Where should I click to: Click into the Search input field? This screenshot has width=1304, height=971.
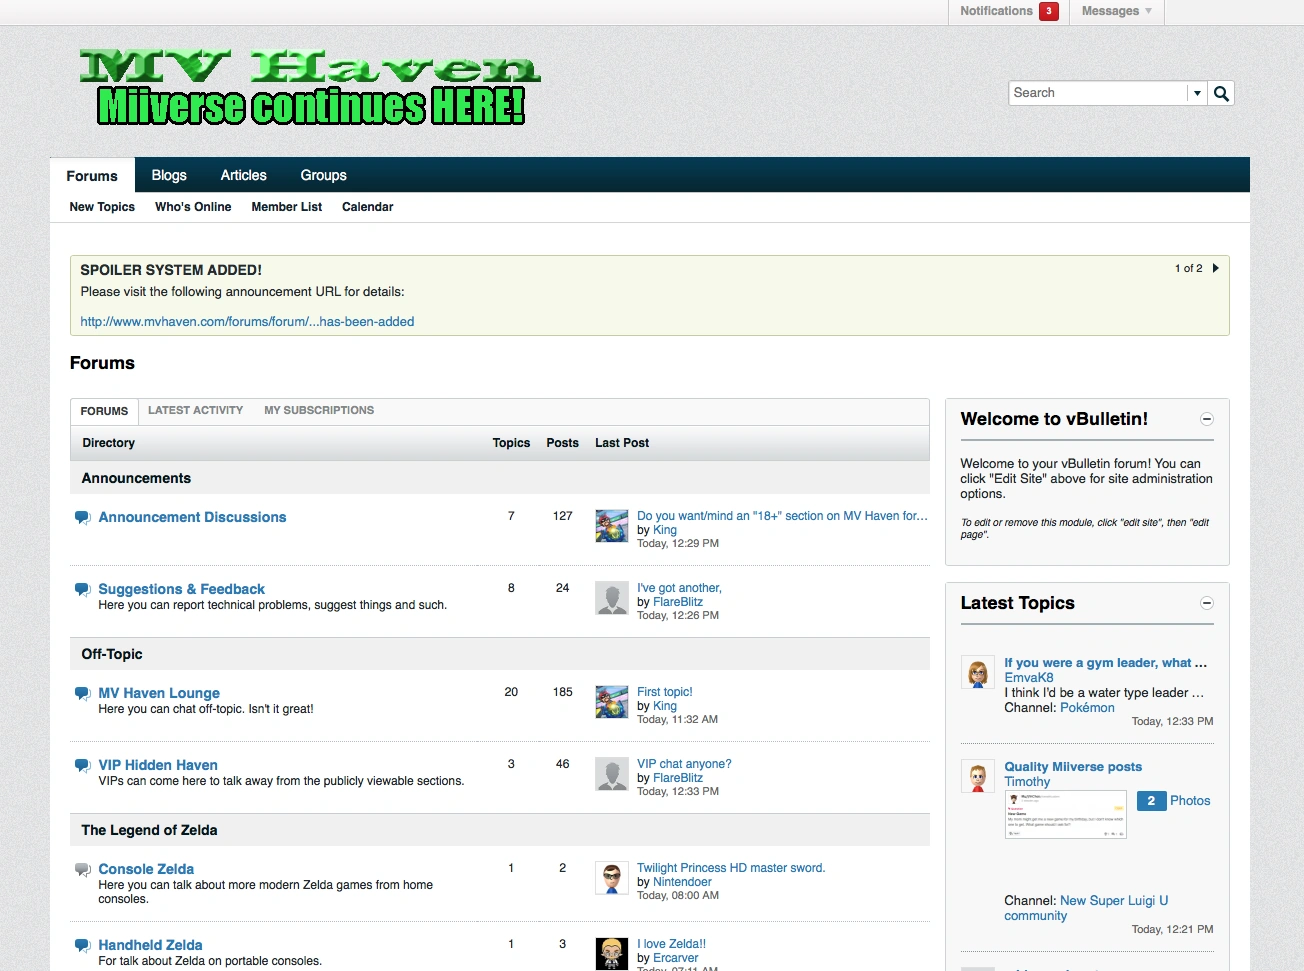click(x=1098, y=93)
